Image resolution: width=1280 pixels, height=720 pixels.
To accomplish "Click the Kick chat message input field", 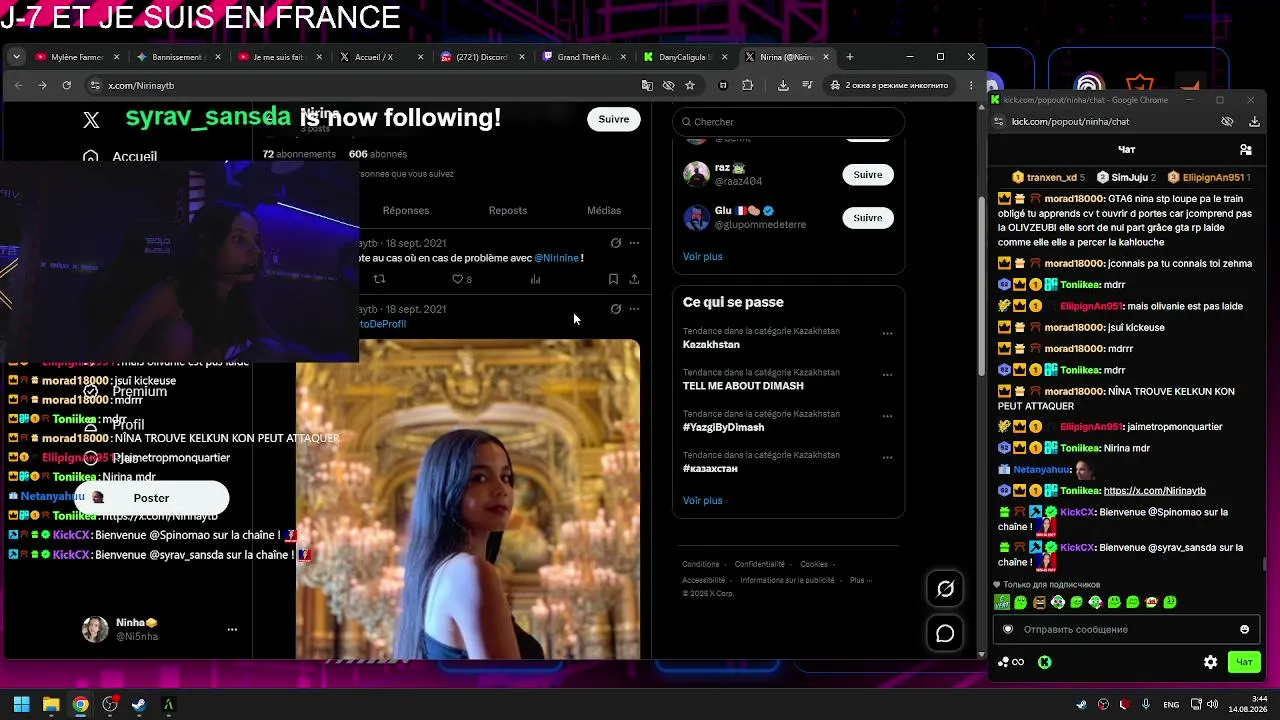I will (x=1125, y=629).
